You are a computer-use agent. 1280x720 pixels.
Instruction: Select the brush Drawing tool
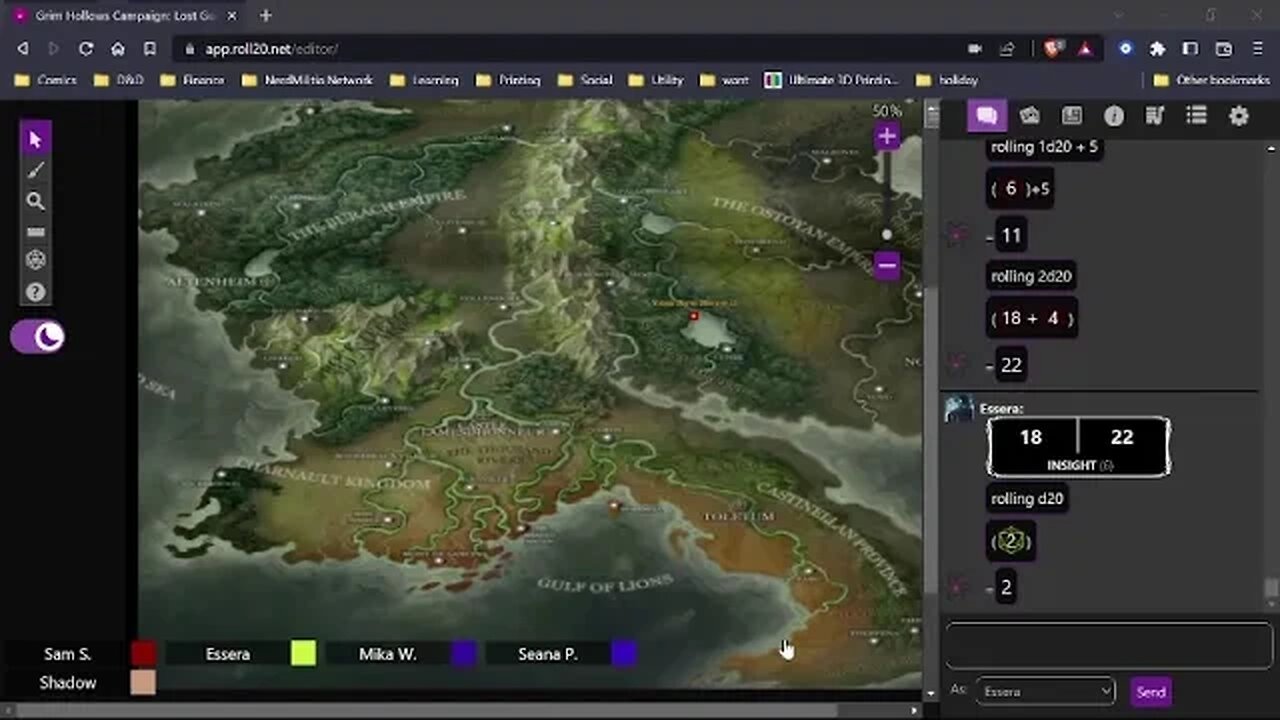tap(36, 170)
